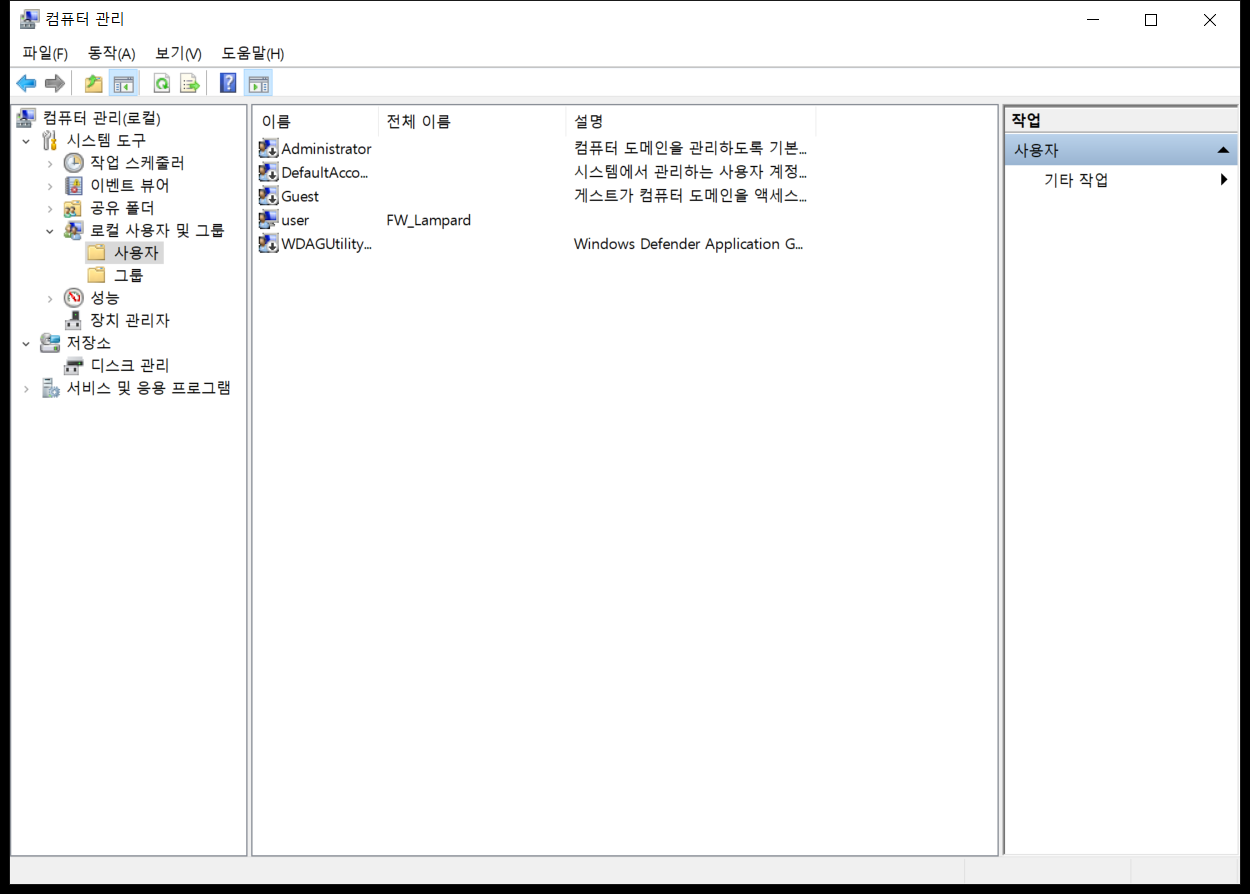Open the 기타 작업 submenu arrow
The image size is (1250, 894).
coord(1224,180)
